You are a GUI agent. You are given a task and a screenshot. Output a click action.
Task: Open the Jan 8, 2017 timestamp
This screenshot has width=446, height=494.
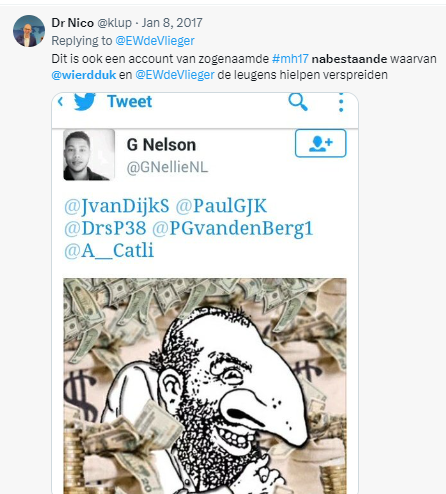172,23
